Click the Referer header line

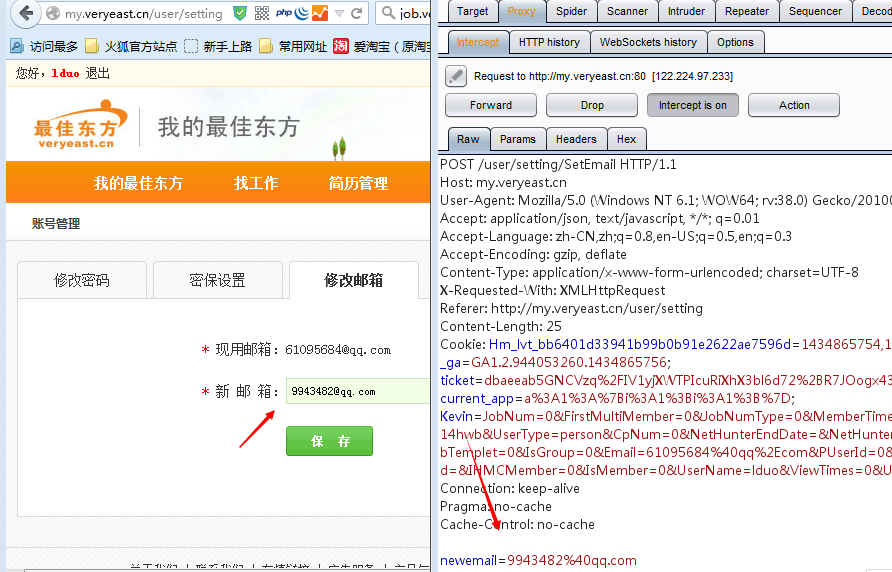tap(571, 308)
